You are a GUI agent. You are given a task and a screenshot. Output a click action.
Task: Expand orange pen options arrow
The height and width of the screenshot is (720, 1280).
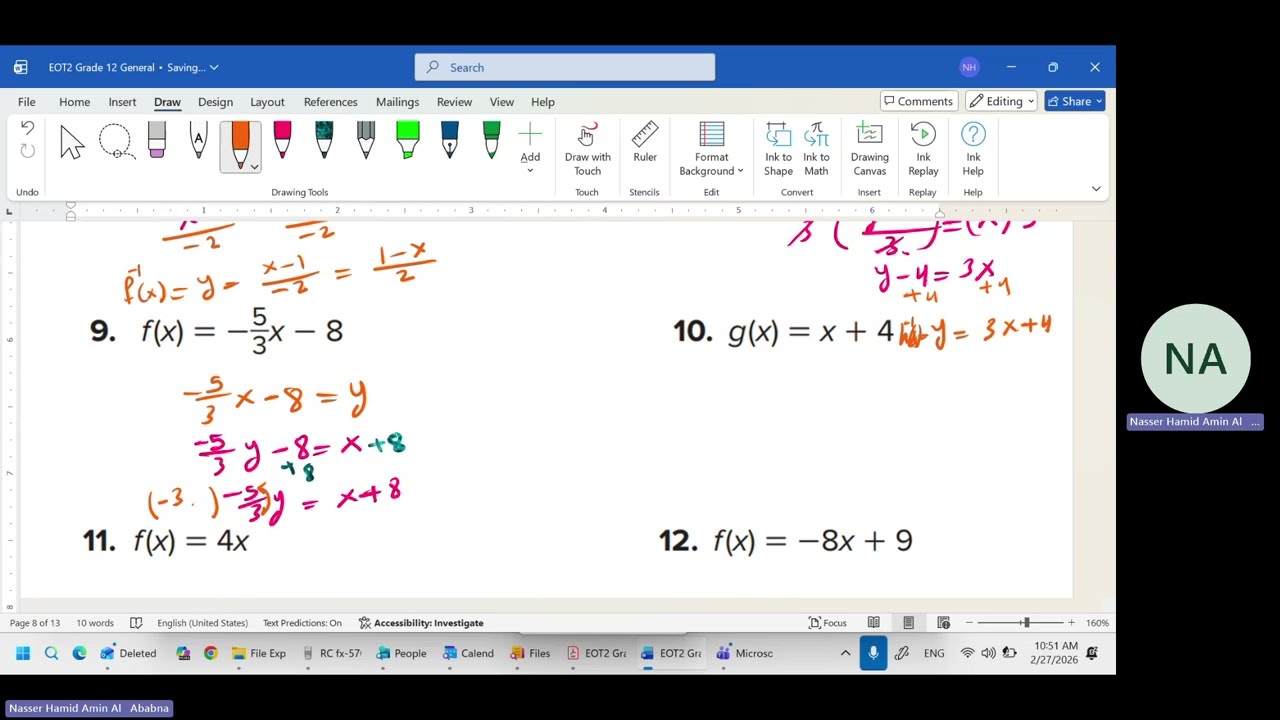pyautogui.click(x=254, y=166)
